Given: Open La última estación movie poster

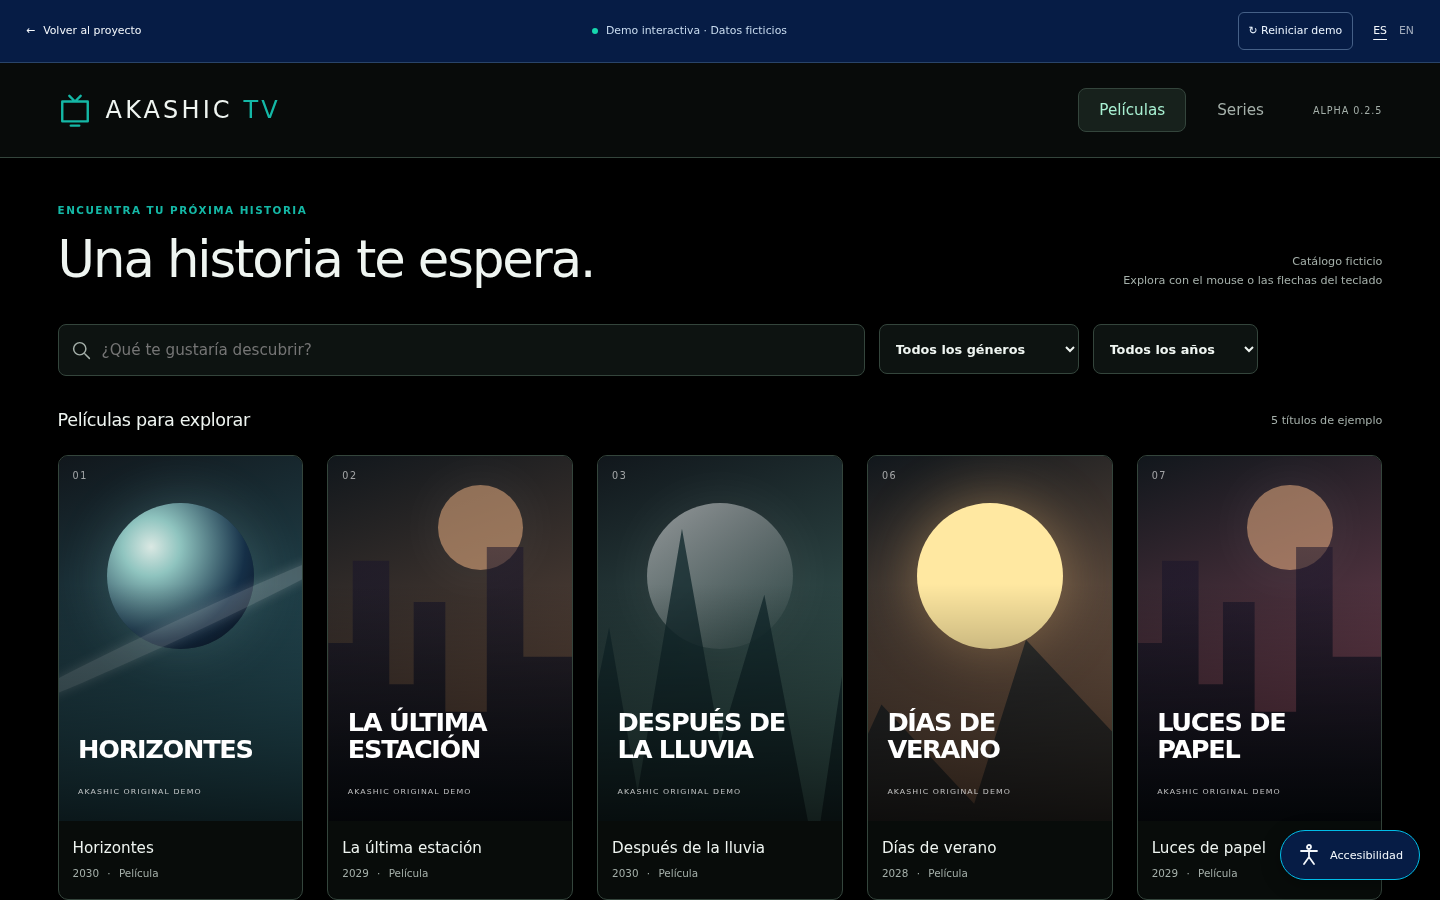Looking at the screenshot, I should 450,638.
